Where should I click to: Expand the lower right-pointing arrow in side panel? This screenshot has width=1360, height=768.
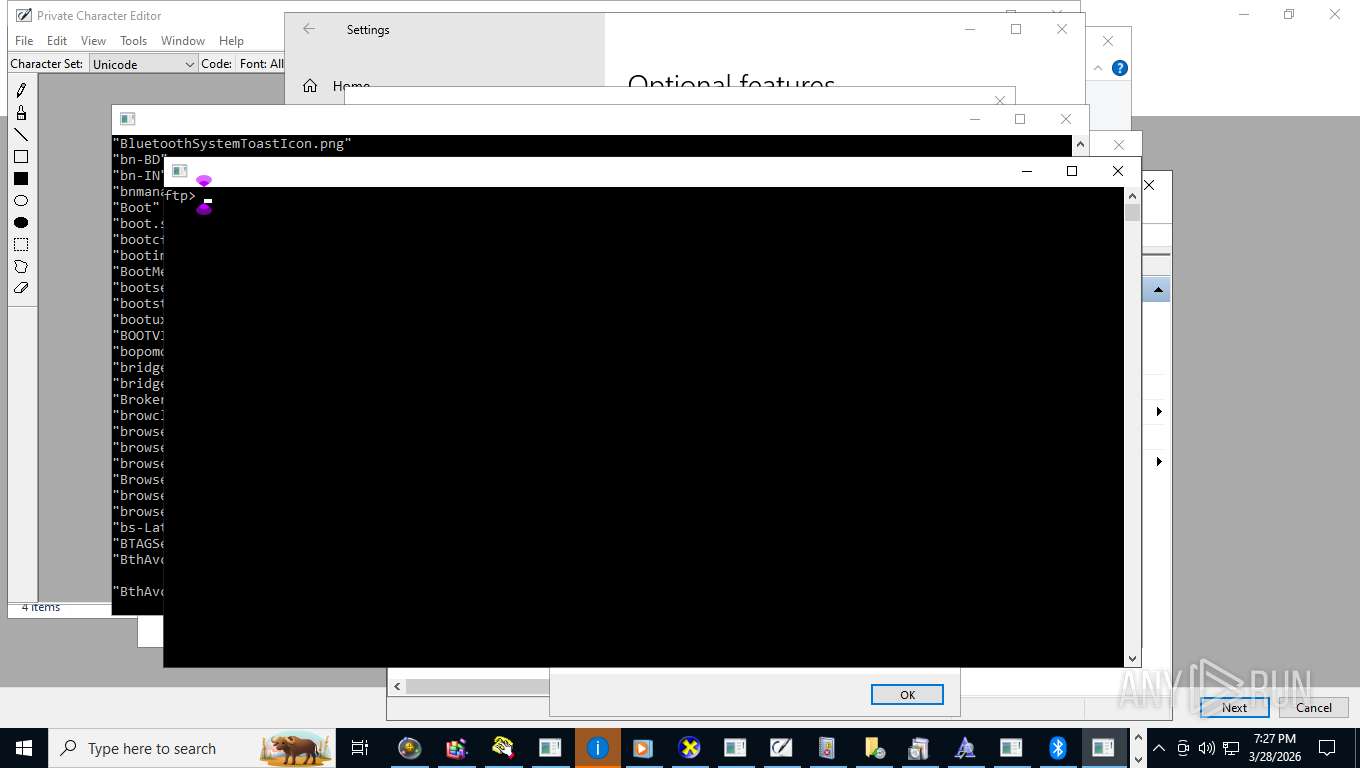pos(1159,462)
